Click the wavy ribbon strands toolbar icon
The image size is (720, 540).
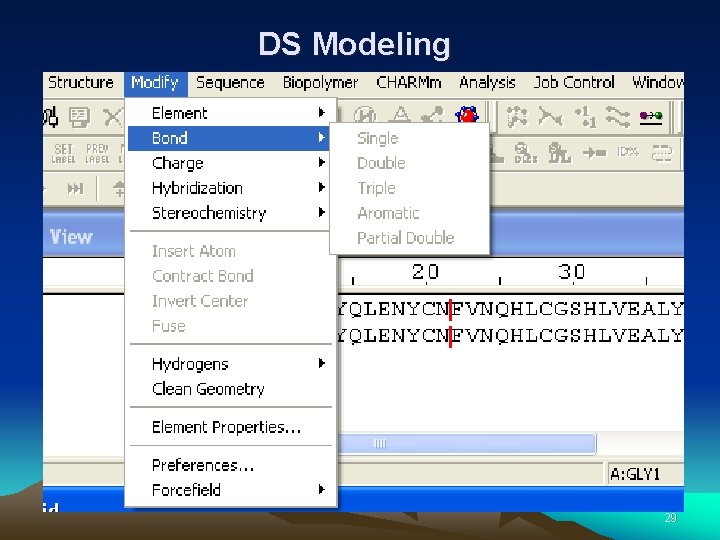tap(618, 117)
